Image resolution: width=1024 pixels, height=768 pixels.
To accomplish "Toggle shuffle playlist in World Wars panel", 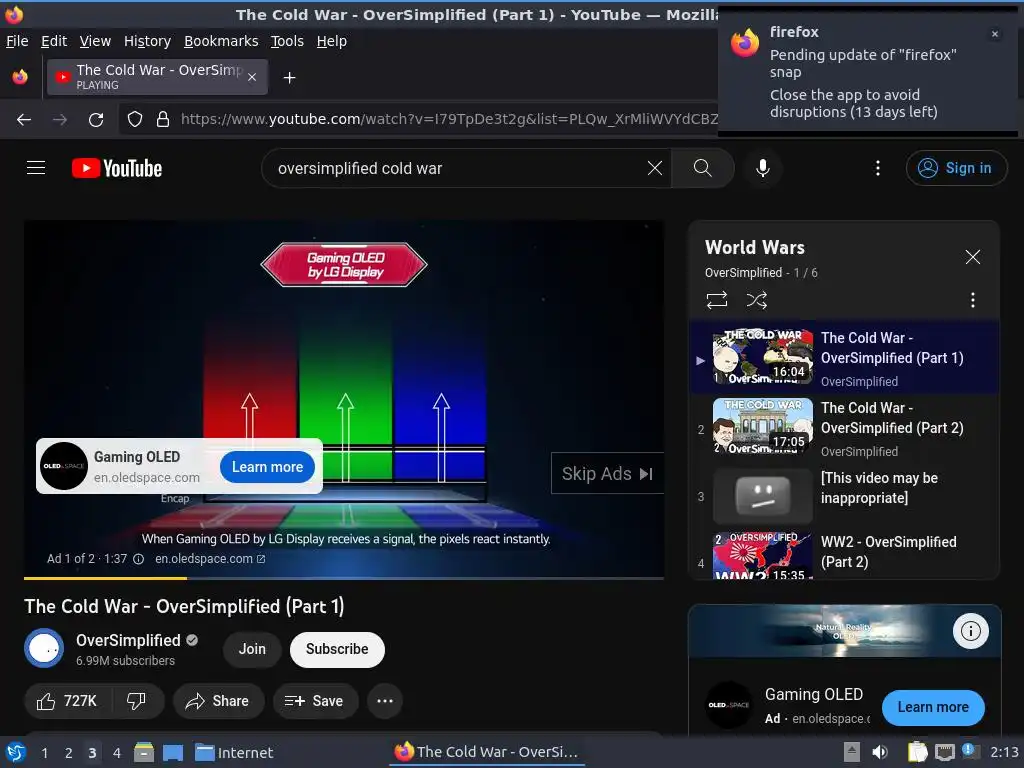I will point(756,300).
